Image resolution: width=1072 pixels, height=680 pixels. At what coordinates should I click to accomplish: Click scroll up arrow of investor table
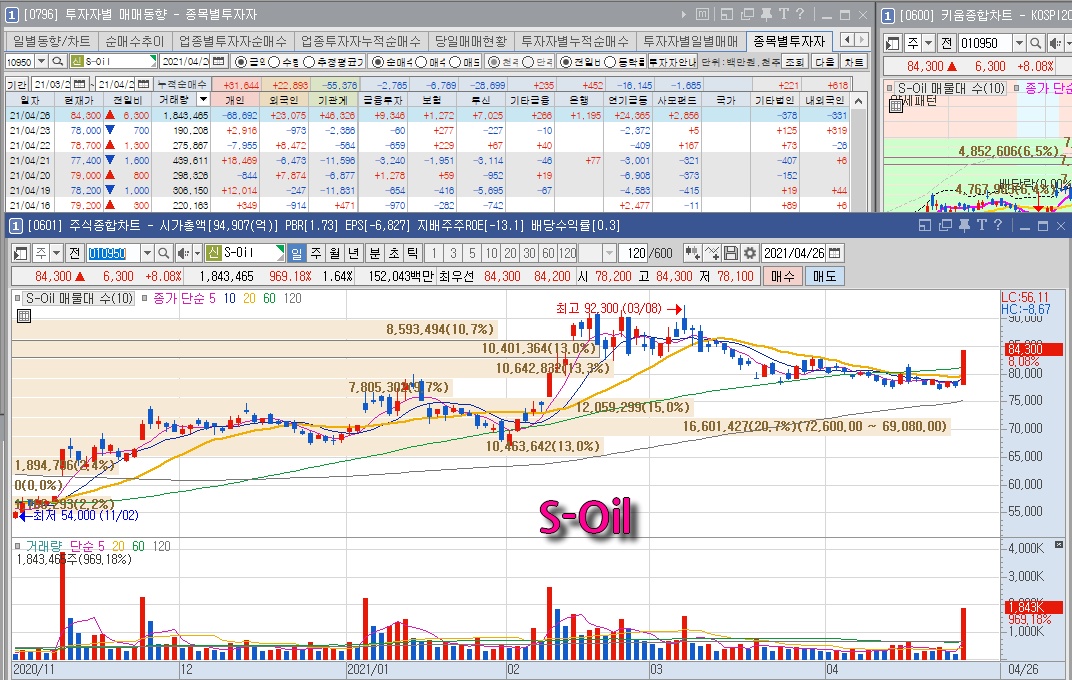coord(859,101)
